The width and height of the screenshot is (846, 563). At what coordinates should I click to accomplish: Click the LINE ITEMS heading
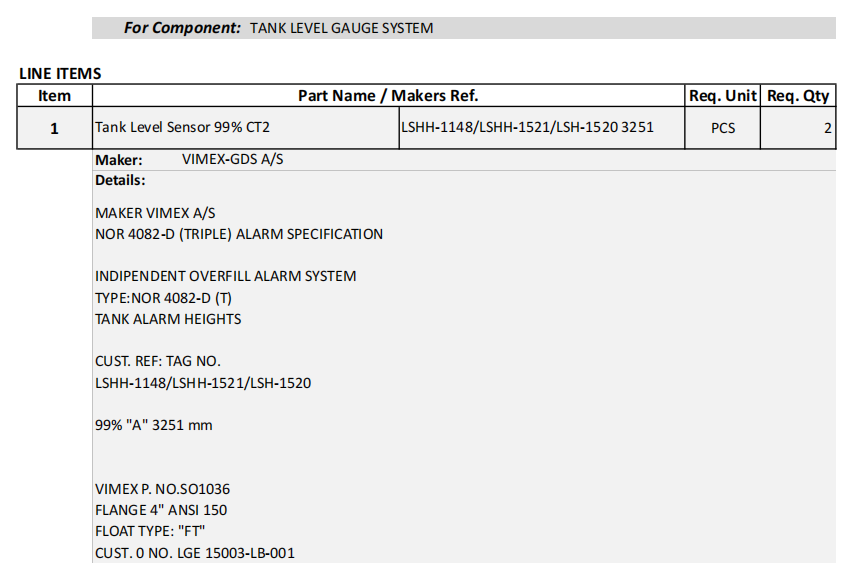[x=60, y=73]
